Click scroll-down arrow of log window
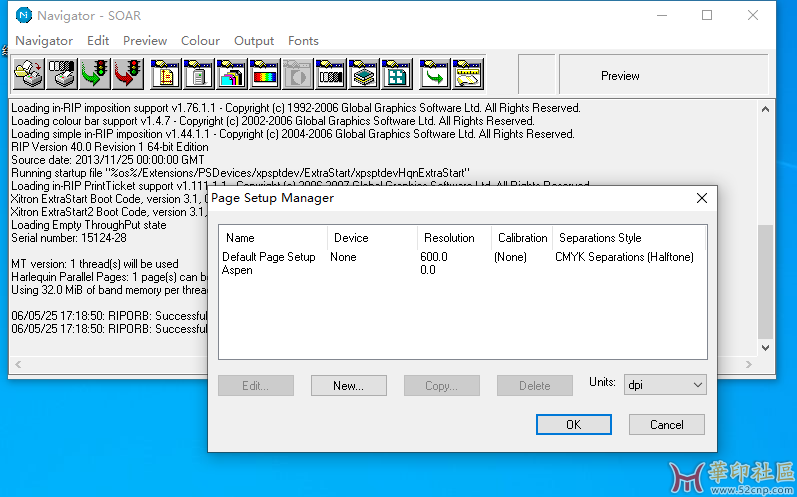797x497 pixels. pos(765,348)
